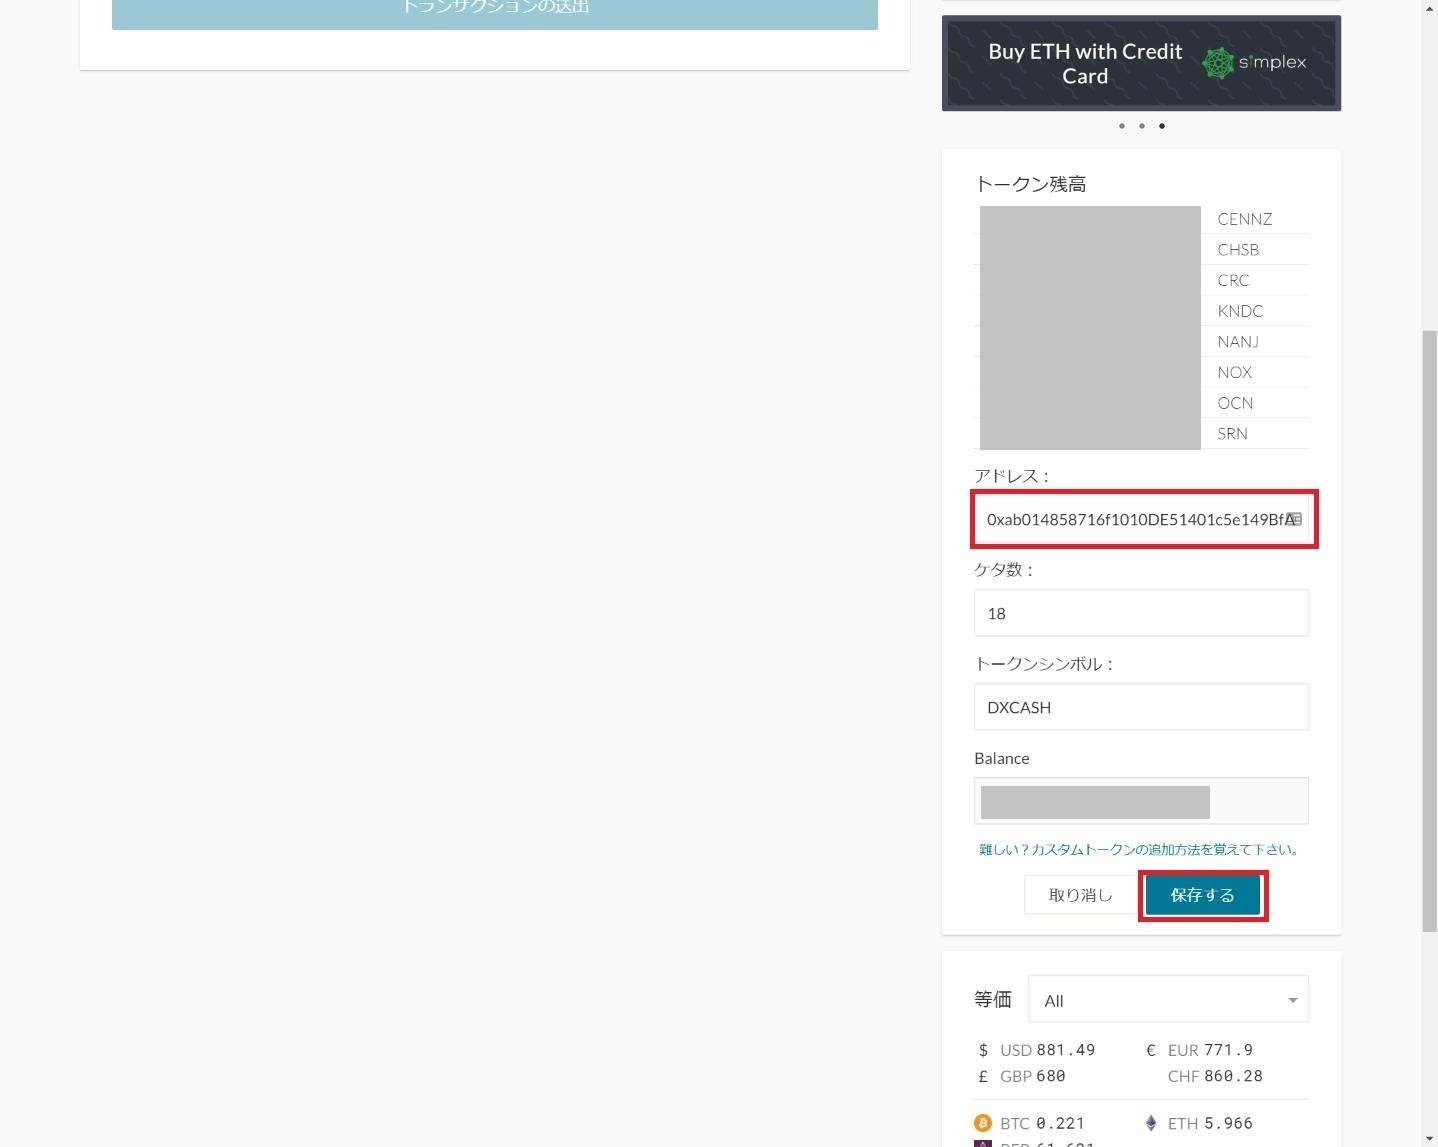The image size is (1438, 1147).
Task: Click the CHSB token row
Action: 1141,249
